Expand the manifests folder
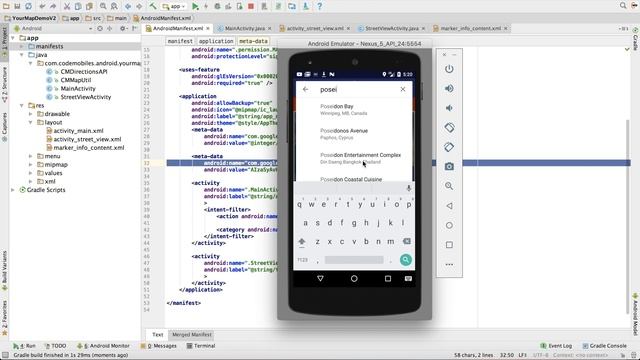 [22, 47]
